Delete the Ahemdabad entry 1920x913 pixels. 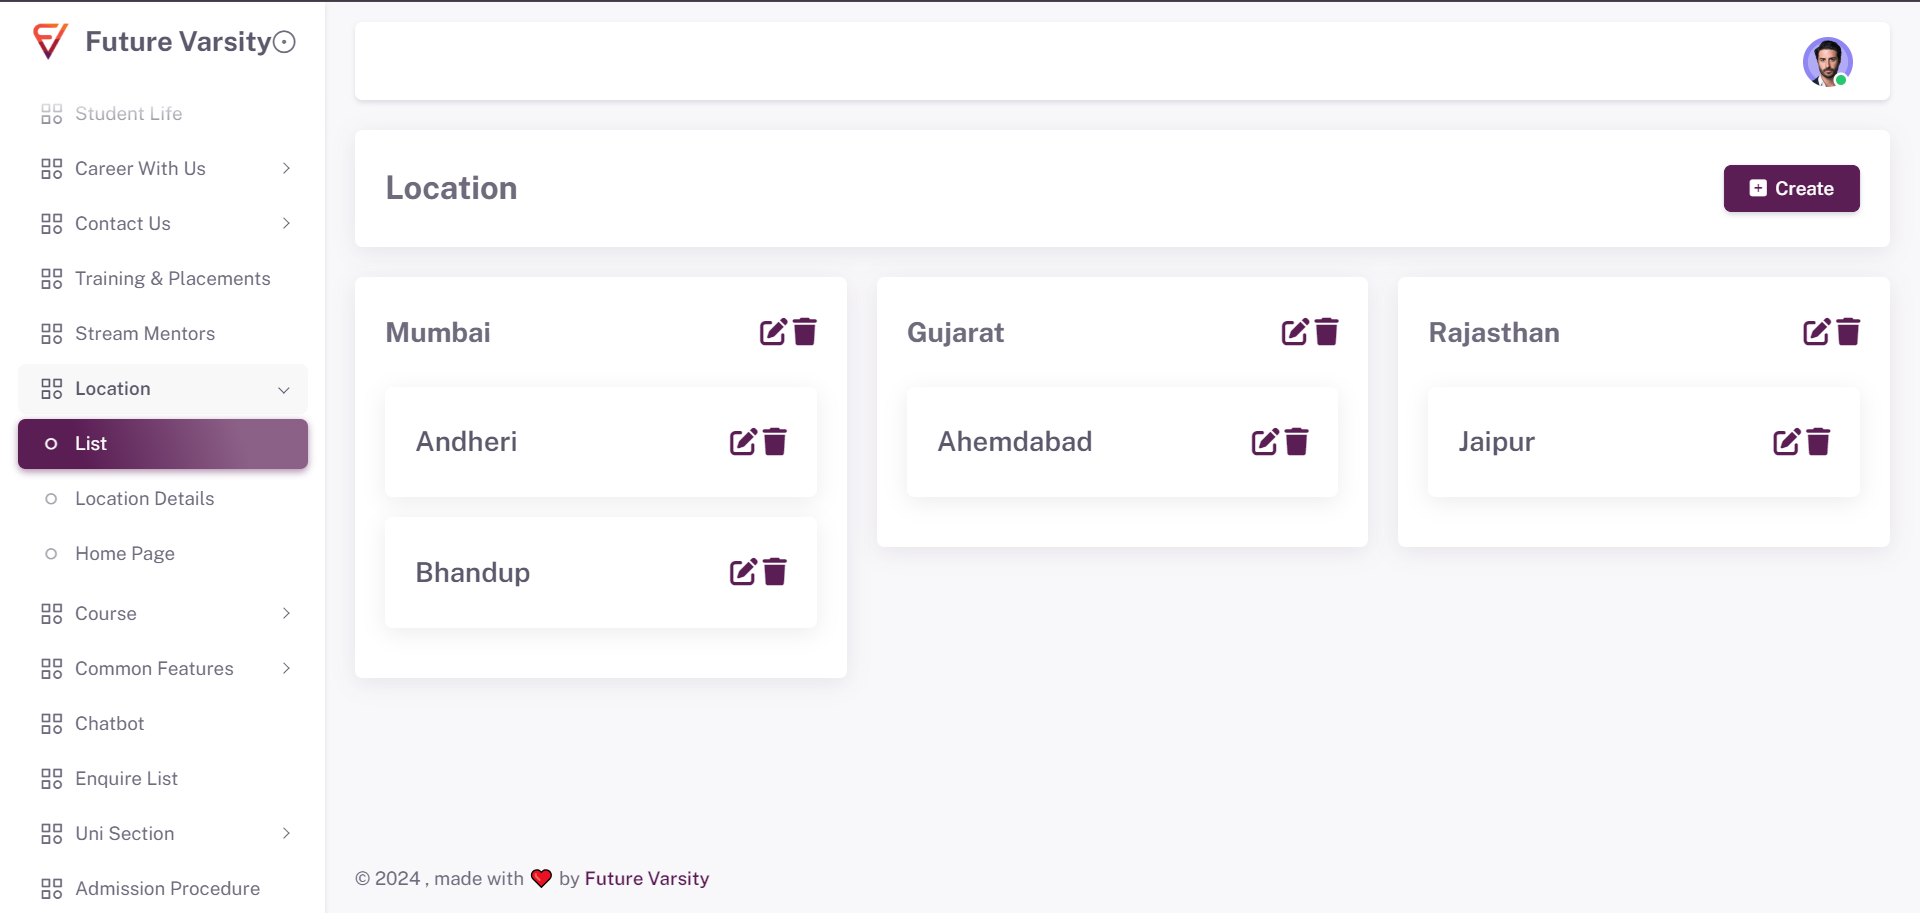click(x=1297, y=442)
